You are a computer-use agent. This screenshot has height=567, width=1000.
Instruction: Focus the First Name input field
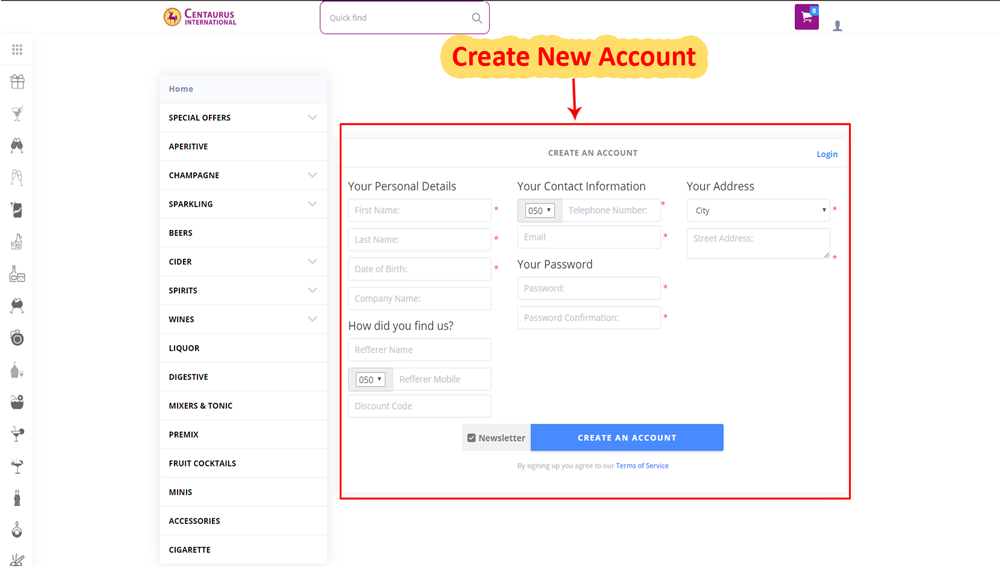[x=420, y=210]
